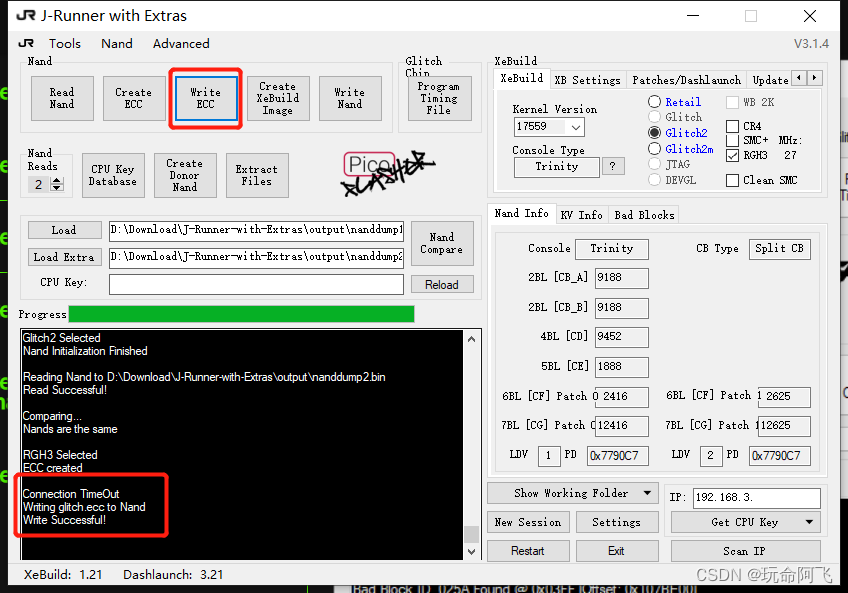Open the Tools menu
Screen dimensions: 848x593
(x=64, y=43)
